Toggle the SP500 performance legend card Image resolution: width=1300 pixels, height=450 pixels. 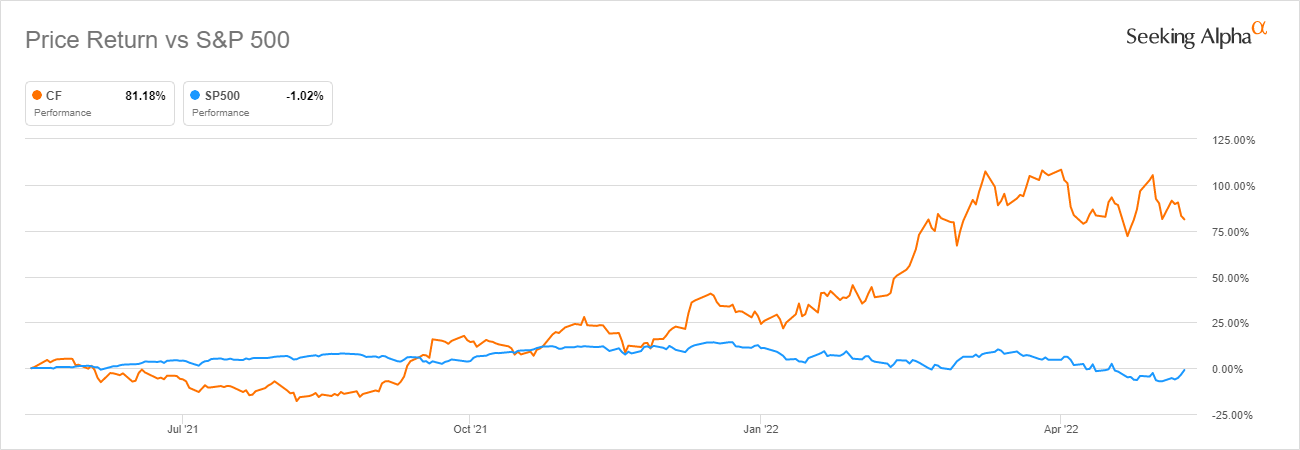click(x=257, y=103)
